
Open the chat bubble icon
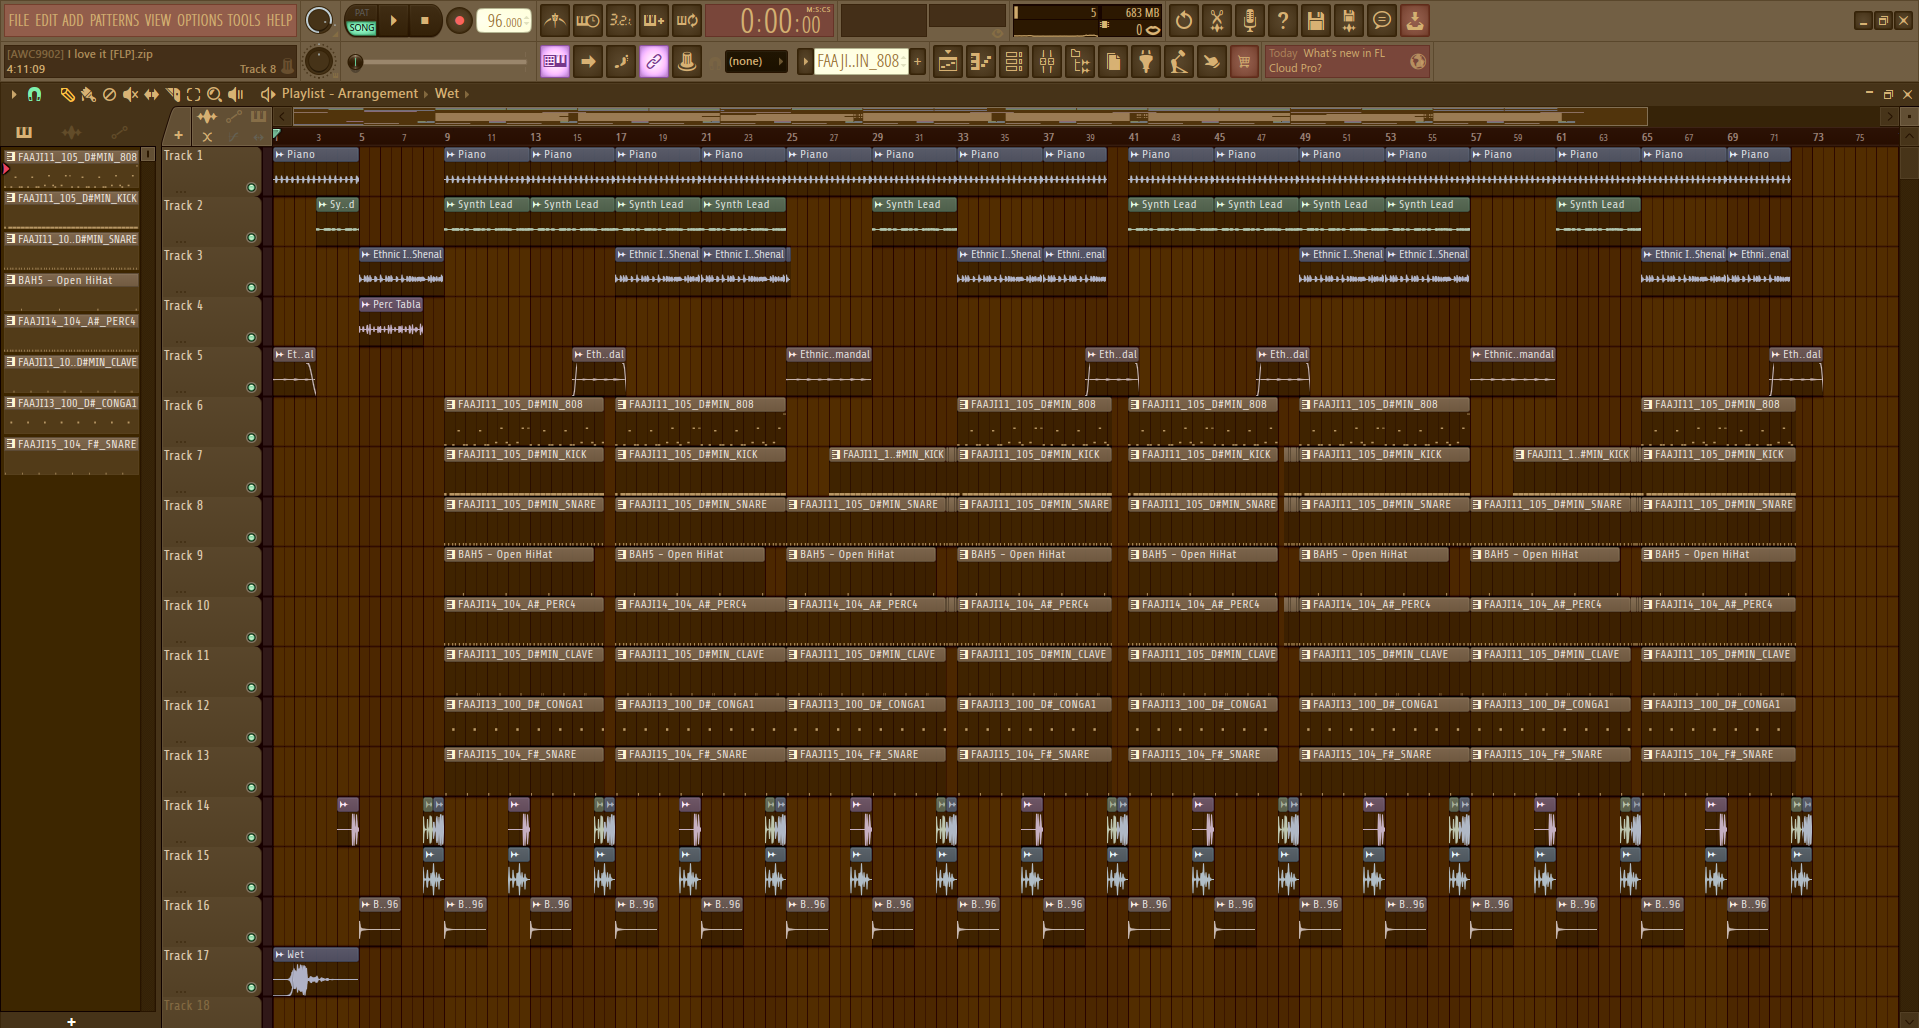(x=1382, y=20)
